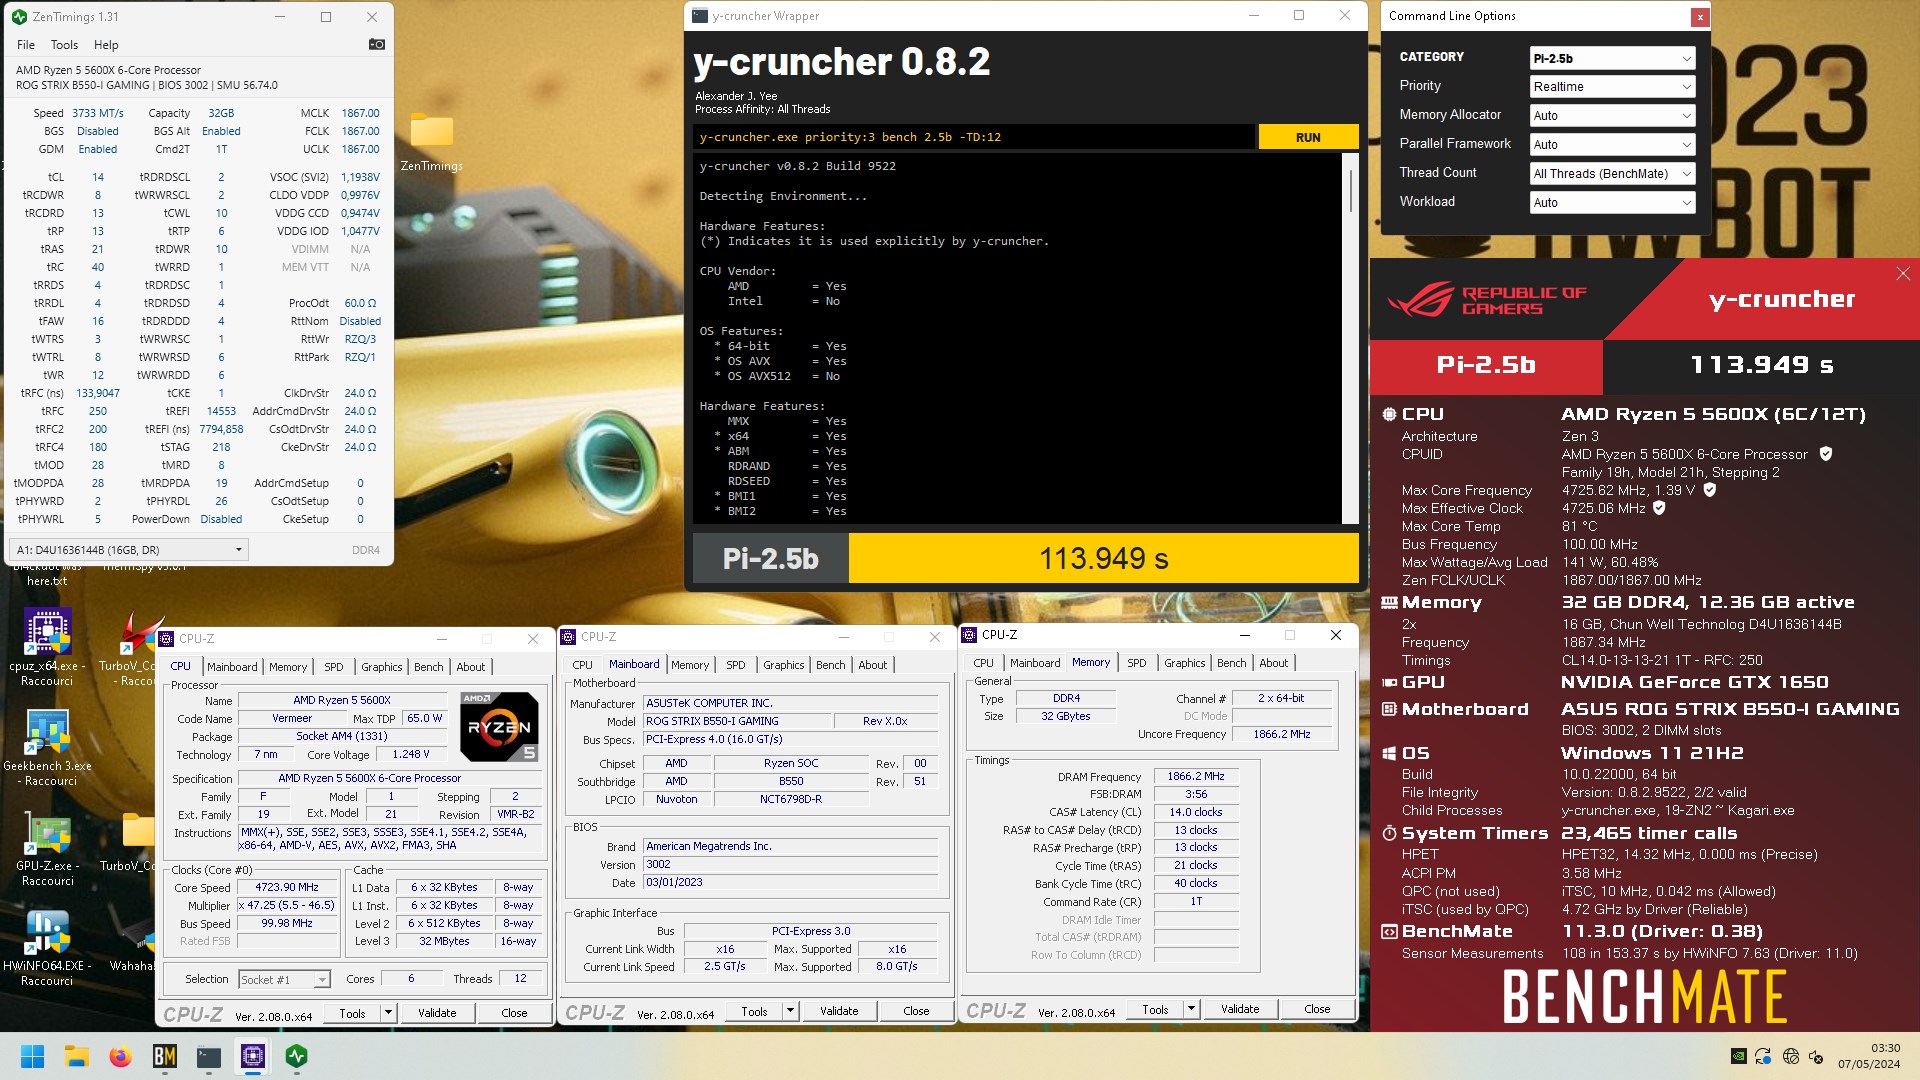Close the Command Line Options window
The height and width of the screenshot is (1080, 1920).
pos(1699,17)
